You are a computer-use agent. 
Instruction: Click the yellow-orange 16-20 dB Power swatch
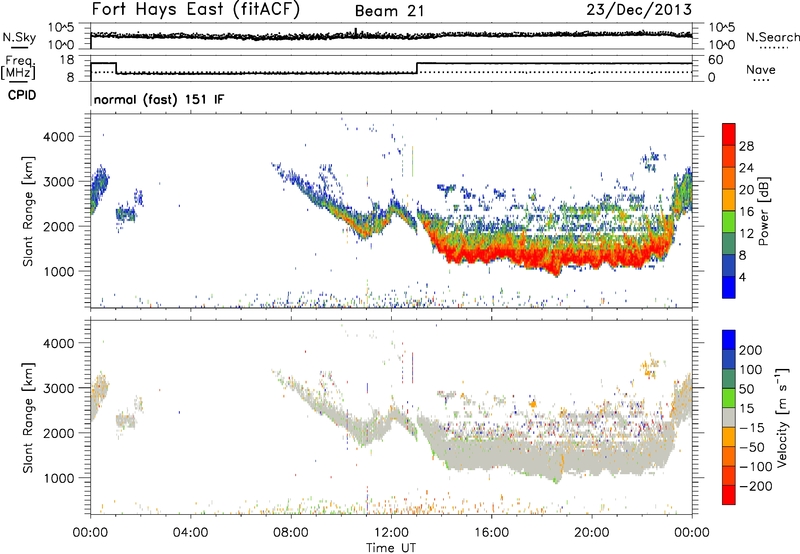729,199
